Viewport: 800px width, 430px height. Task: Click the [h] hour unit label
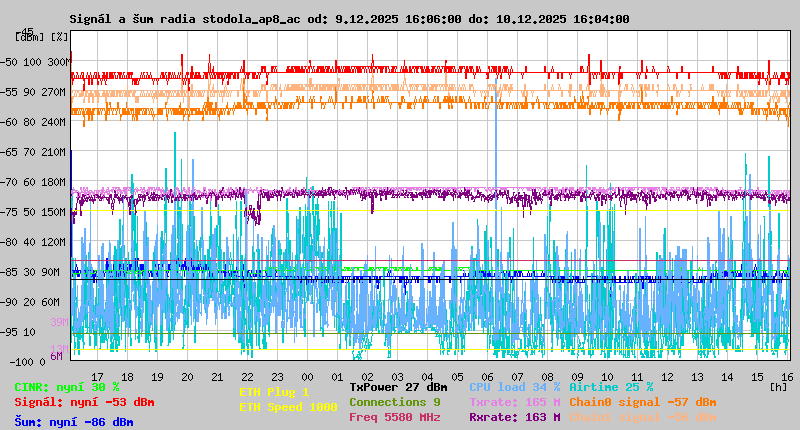[778, 385]
